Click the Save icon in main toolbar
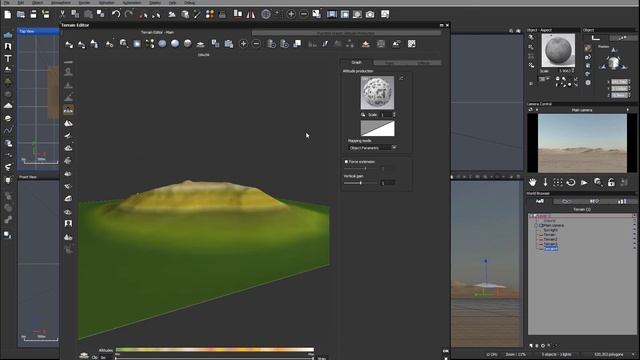The width and height of the screenshot is (640, 360). [33, 15]
